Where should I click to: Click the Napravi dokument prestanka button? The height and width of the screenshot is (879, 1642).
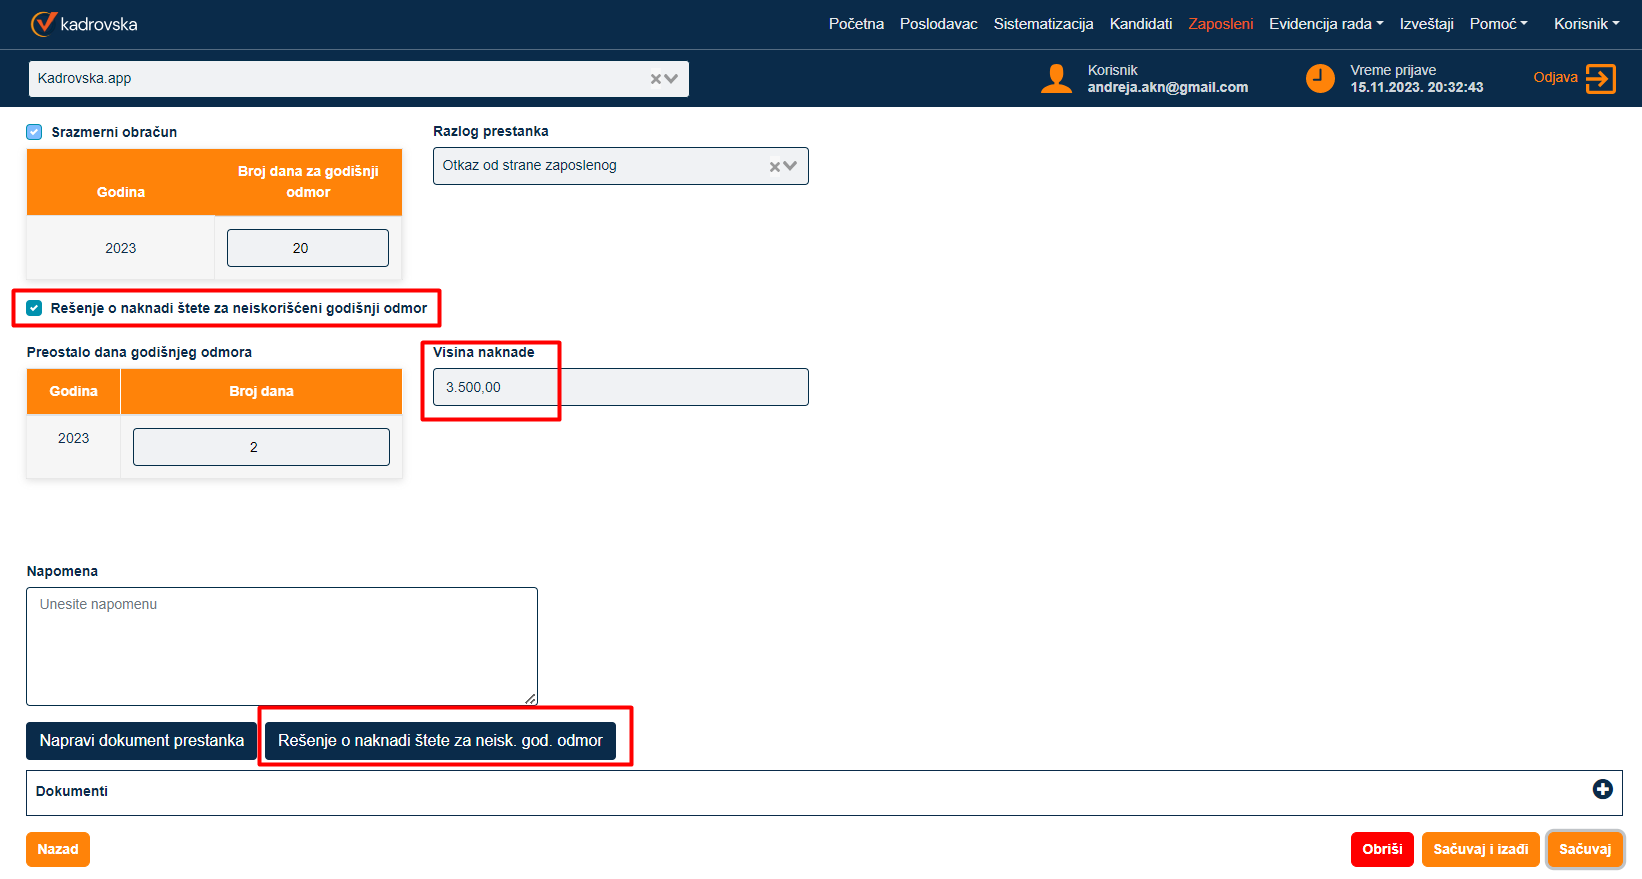pyautogui.click(x=141, y=741)
